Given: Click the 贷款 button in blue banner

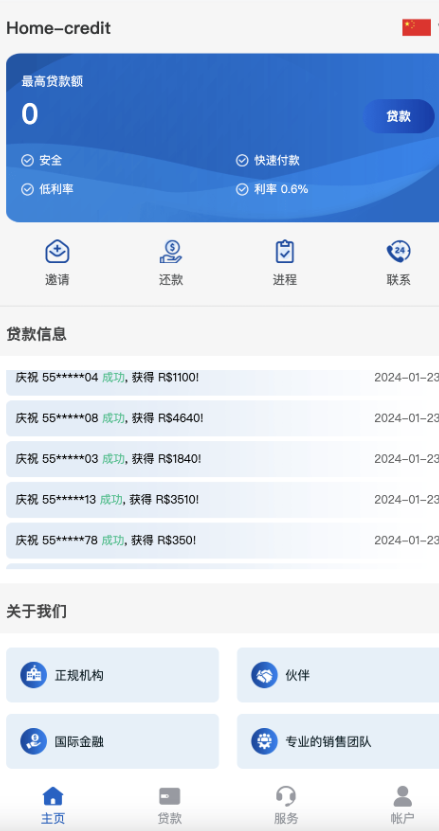Looking at the screenshot, I should pyautogui.click(x=399, y=116).
